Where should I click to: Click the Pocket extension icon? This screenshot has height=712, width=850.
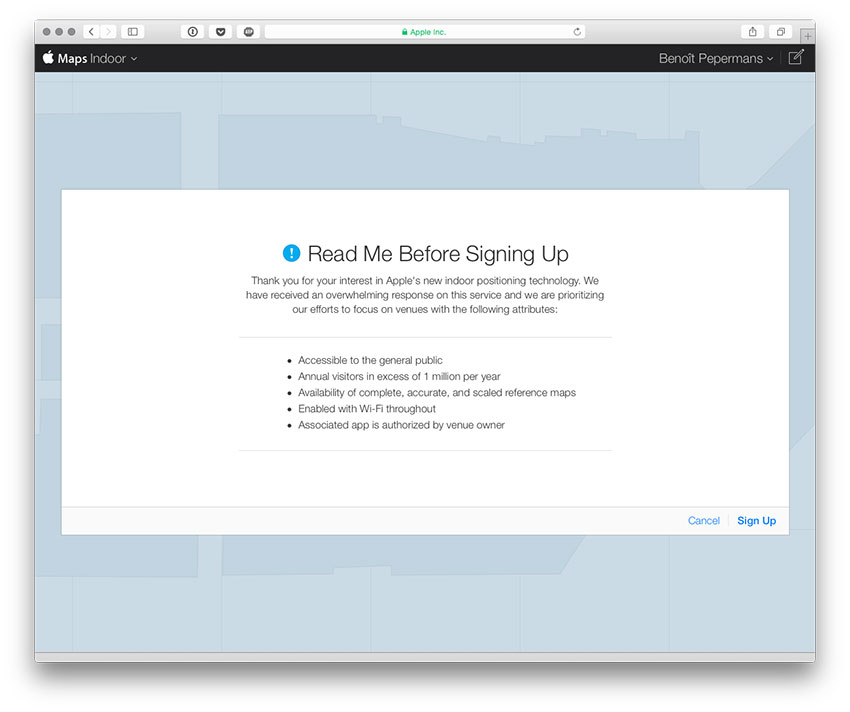click(x=221, y=32)
